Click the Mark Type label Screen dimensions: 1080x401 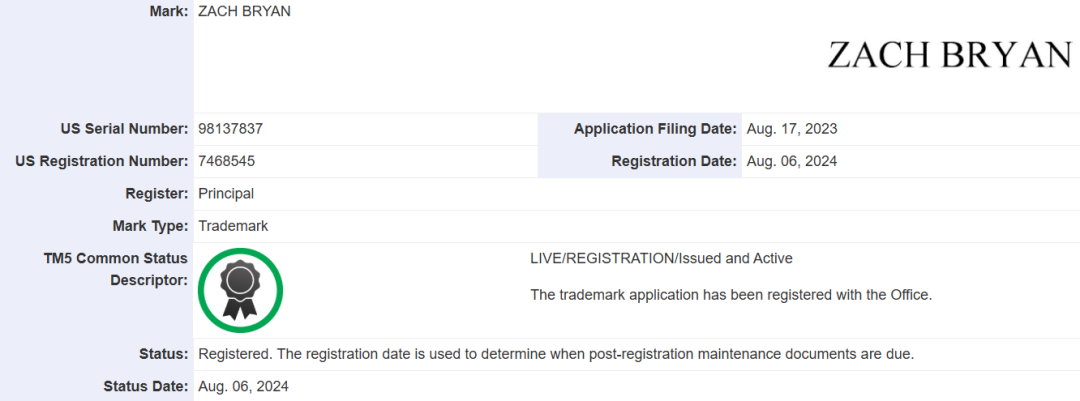tap(150, 226)
